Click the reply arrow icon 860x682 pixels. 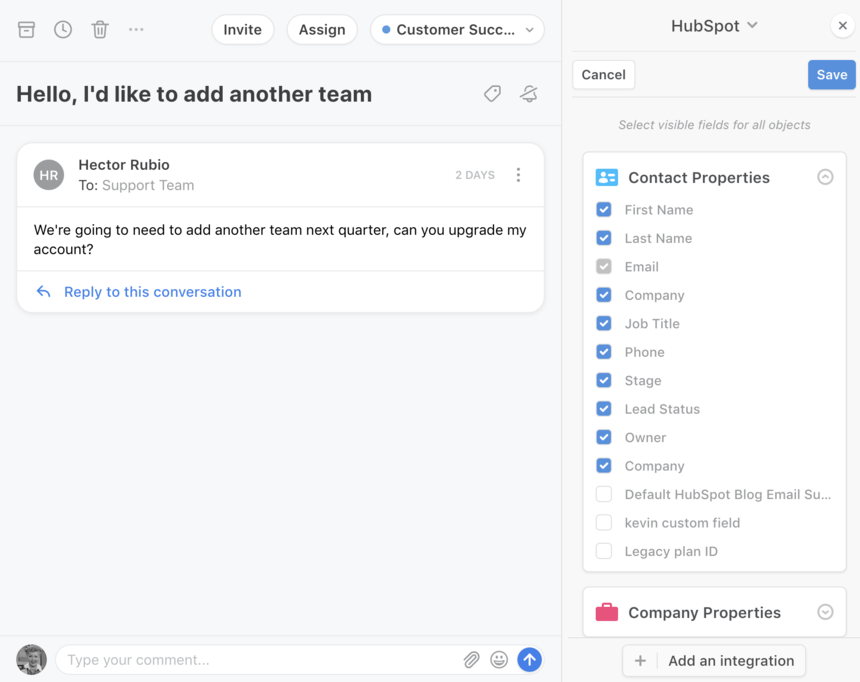point(44,291)
